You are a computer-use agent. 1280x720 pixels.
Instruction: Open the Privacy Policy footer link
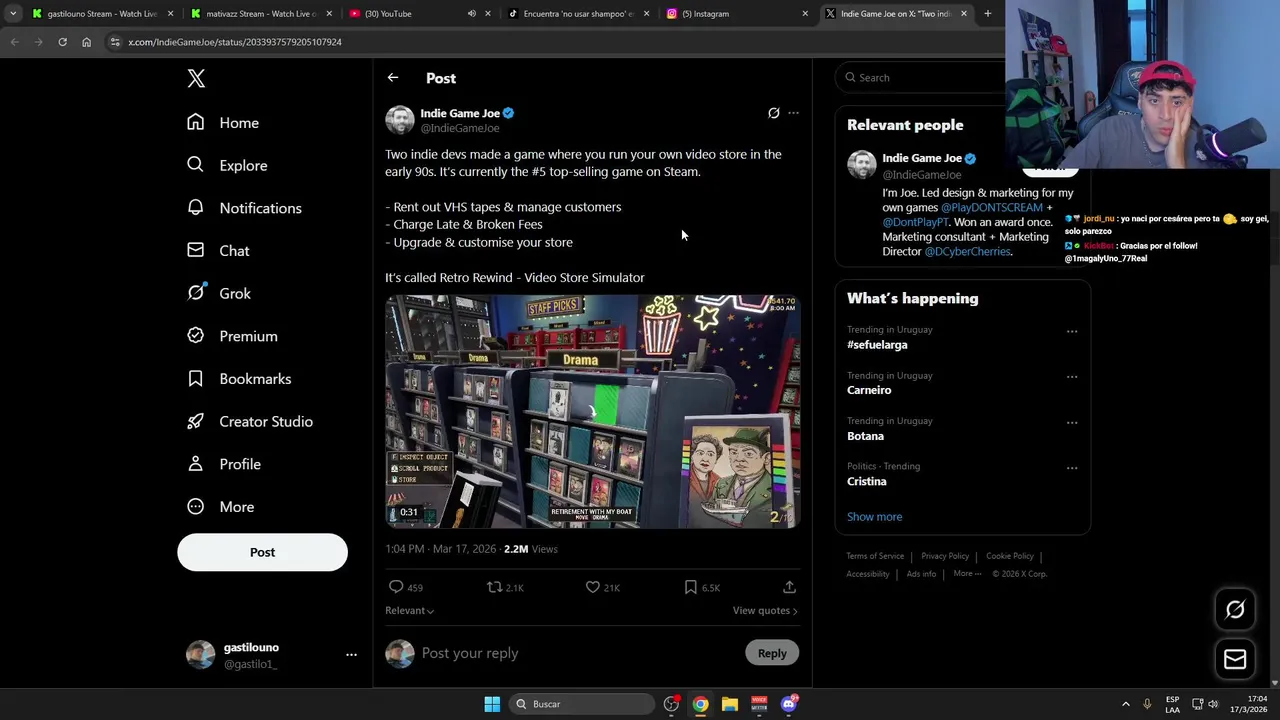coord(945,556)
